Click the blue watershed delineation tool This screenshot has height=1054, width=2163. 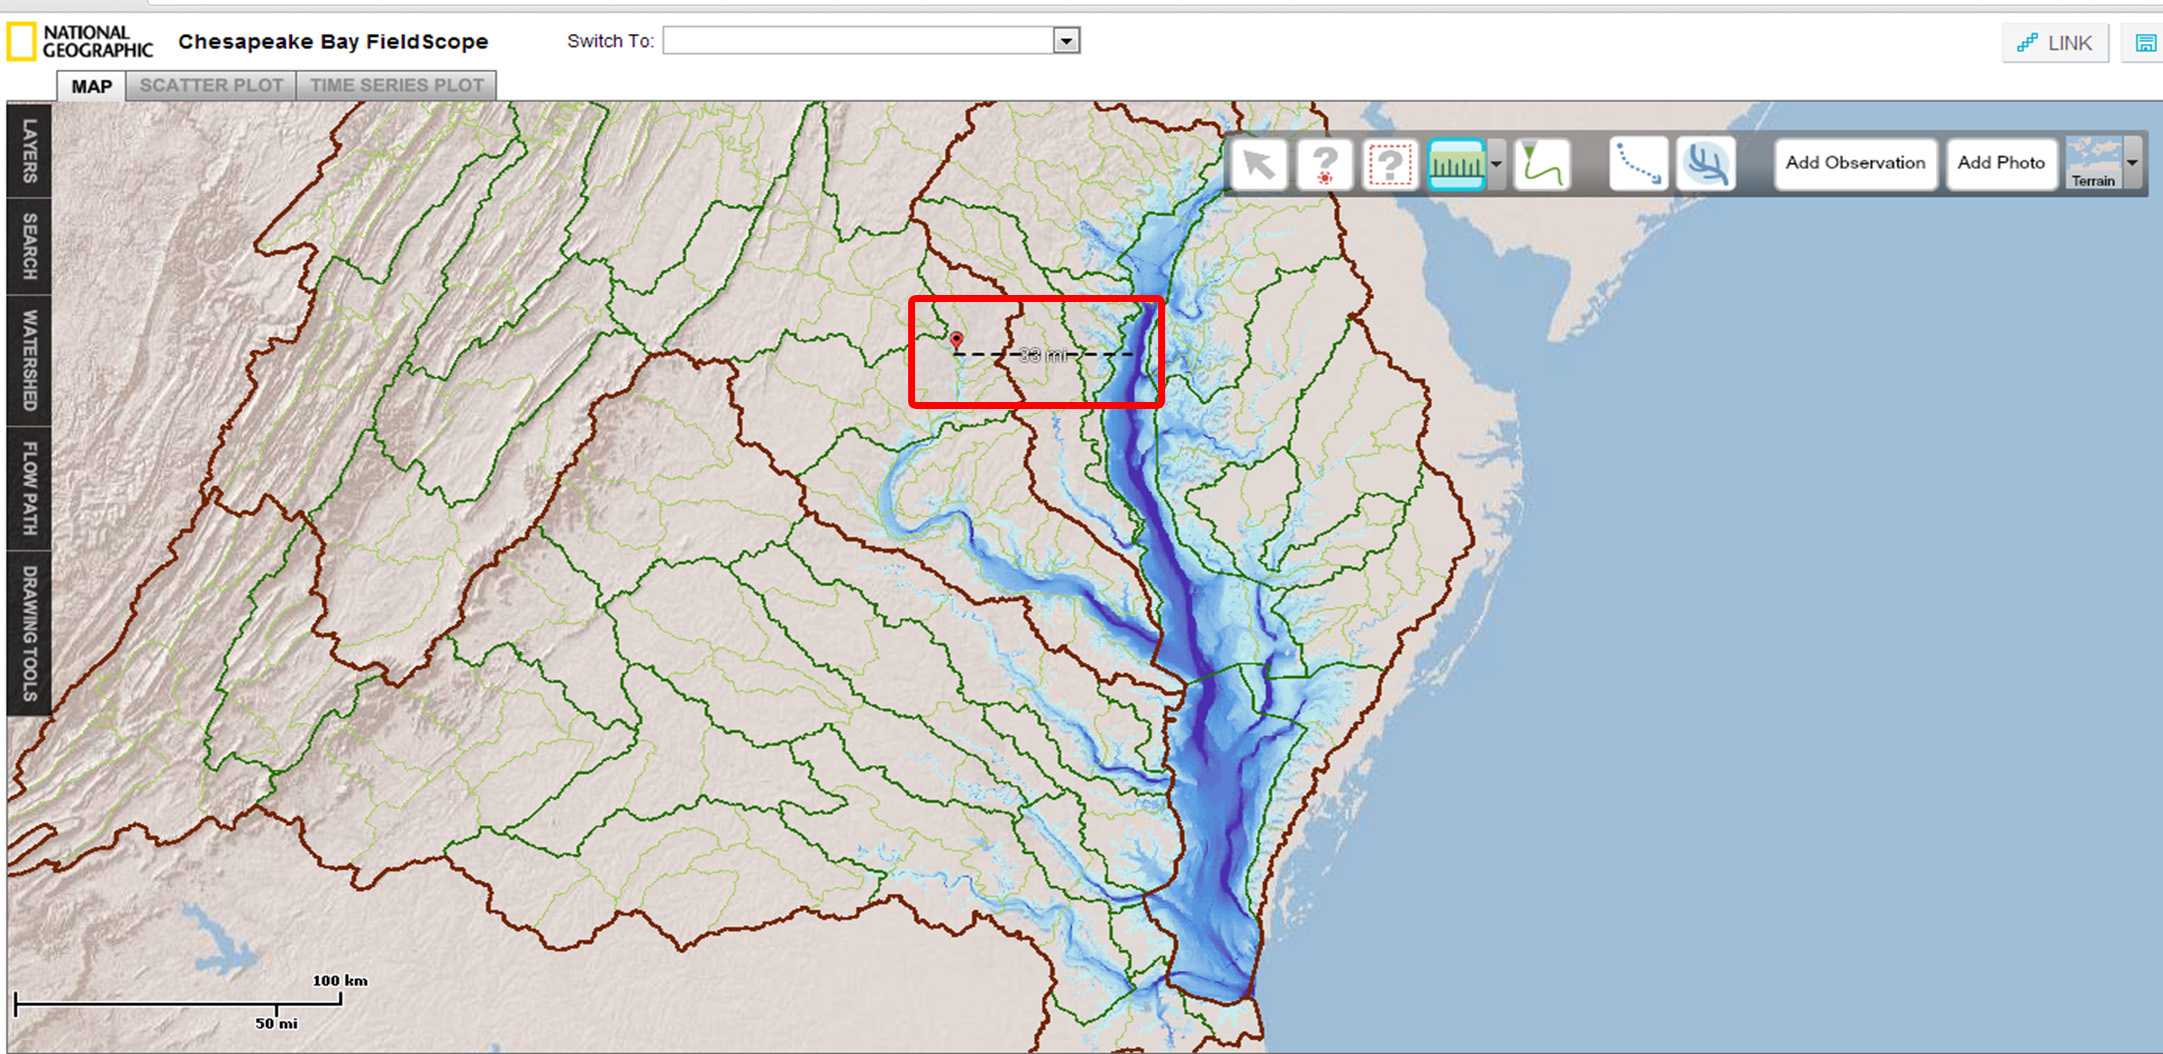click(x=1706, y=164)
